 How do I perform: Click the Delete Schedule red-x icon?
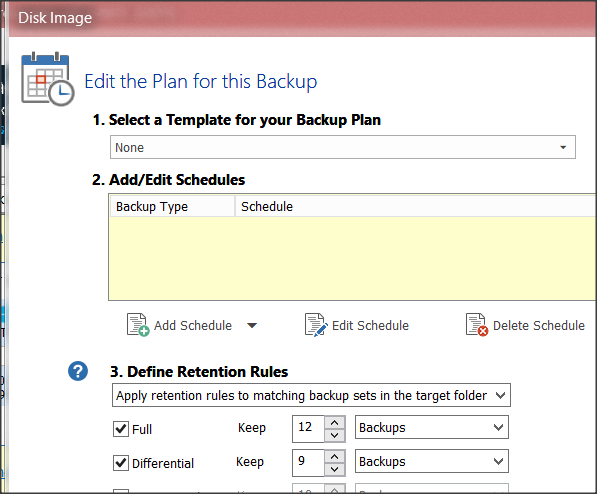[x=477, y=325]
